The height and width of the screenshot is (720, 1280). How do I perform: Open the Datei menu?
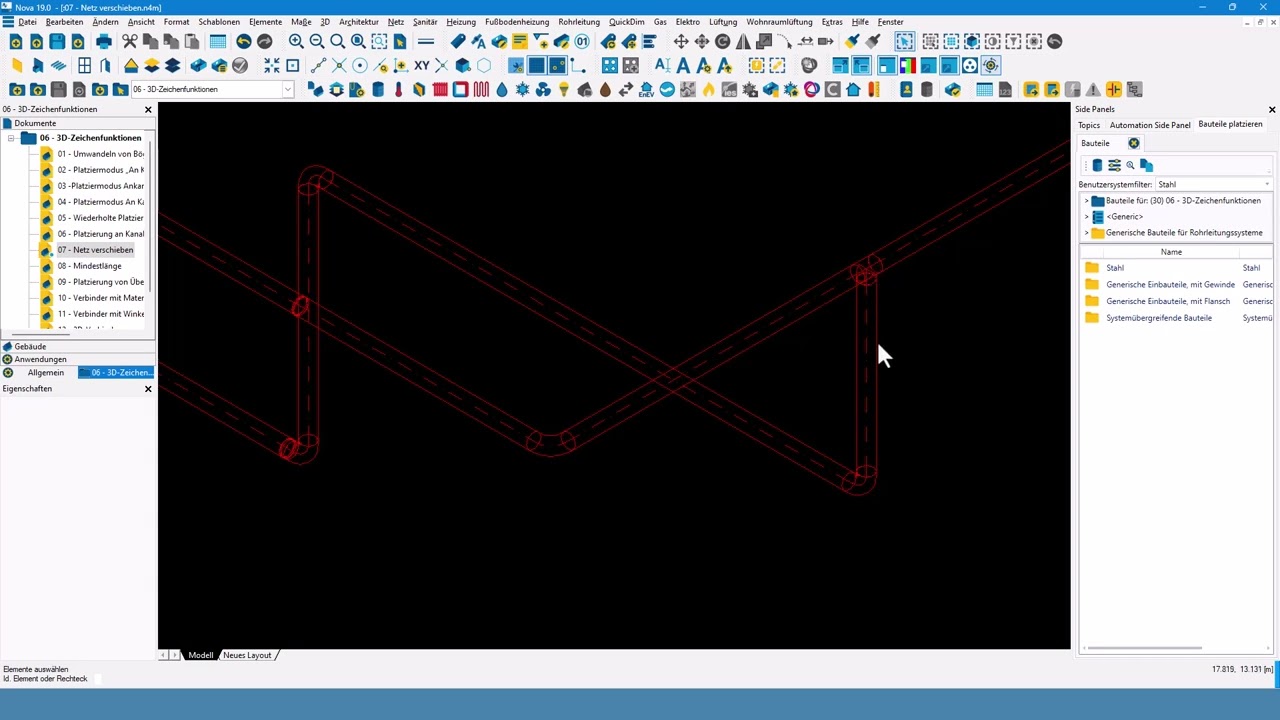point(27,22)
